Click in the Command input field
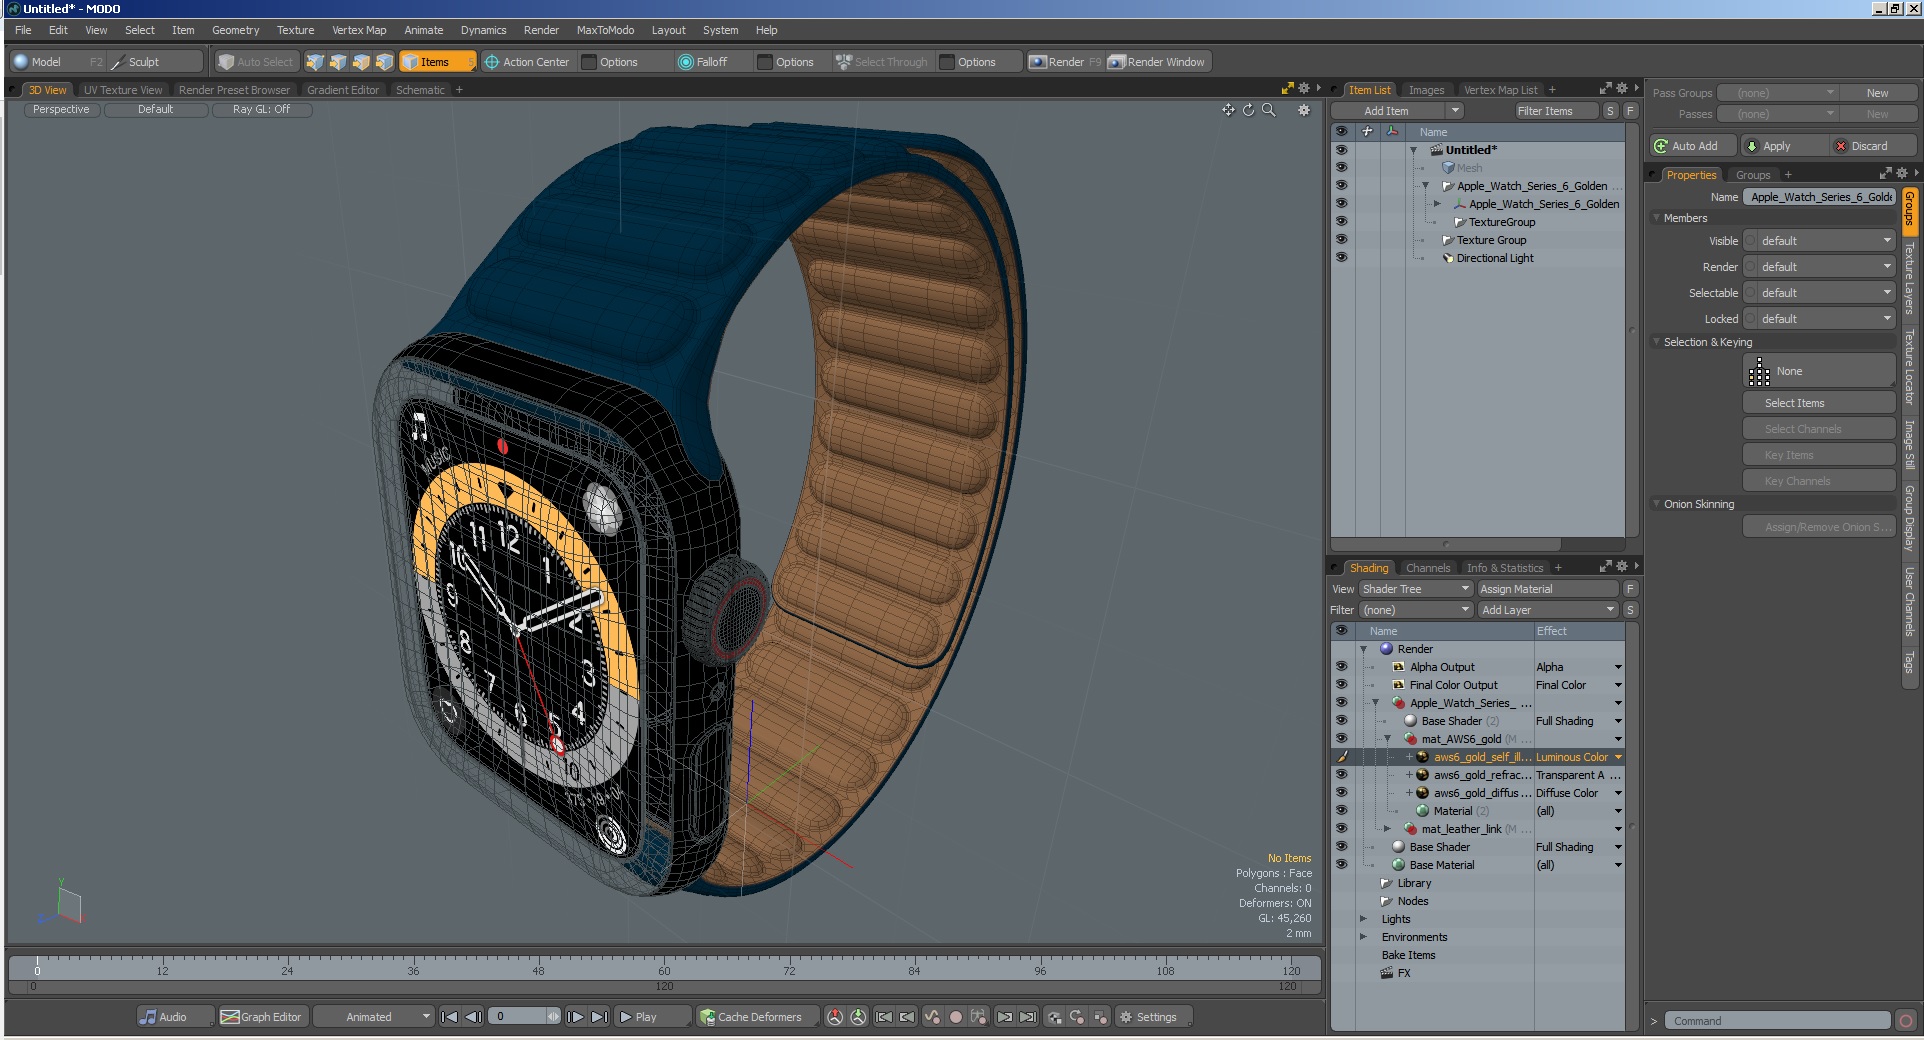Screen dimensions: 1924x1040 click(x=1779, y=1021)
